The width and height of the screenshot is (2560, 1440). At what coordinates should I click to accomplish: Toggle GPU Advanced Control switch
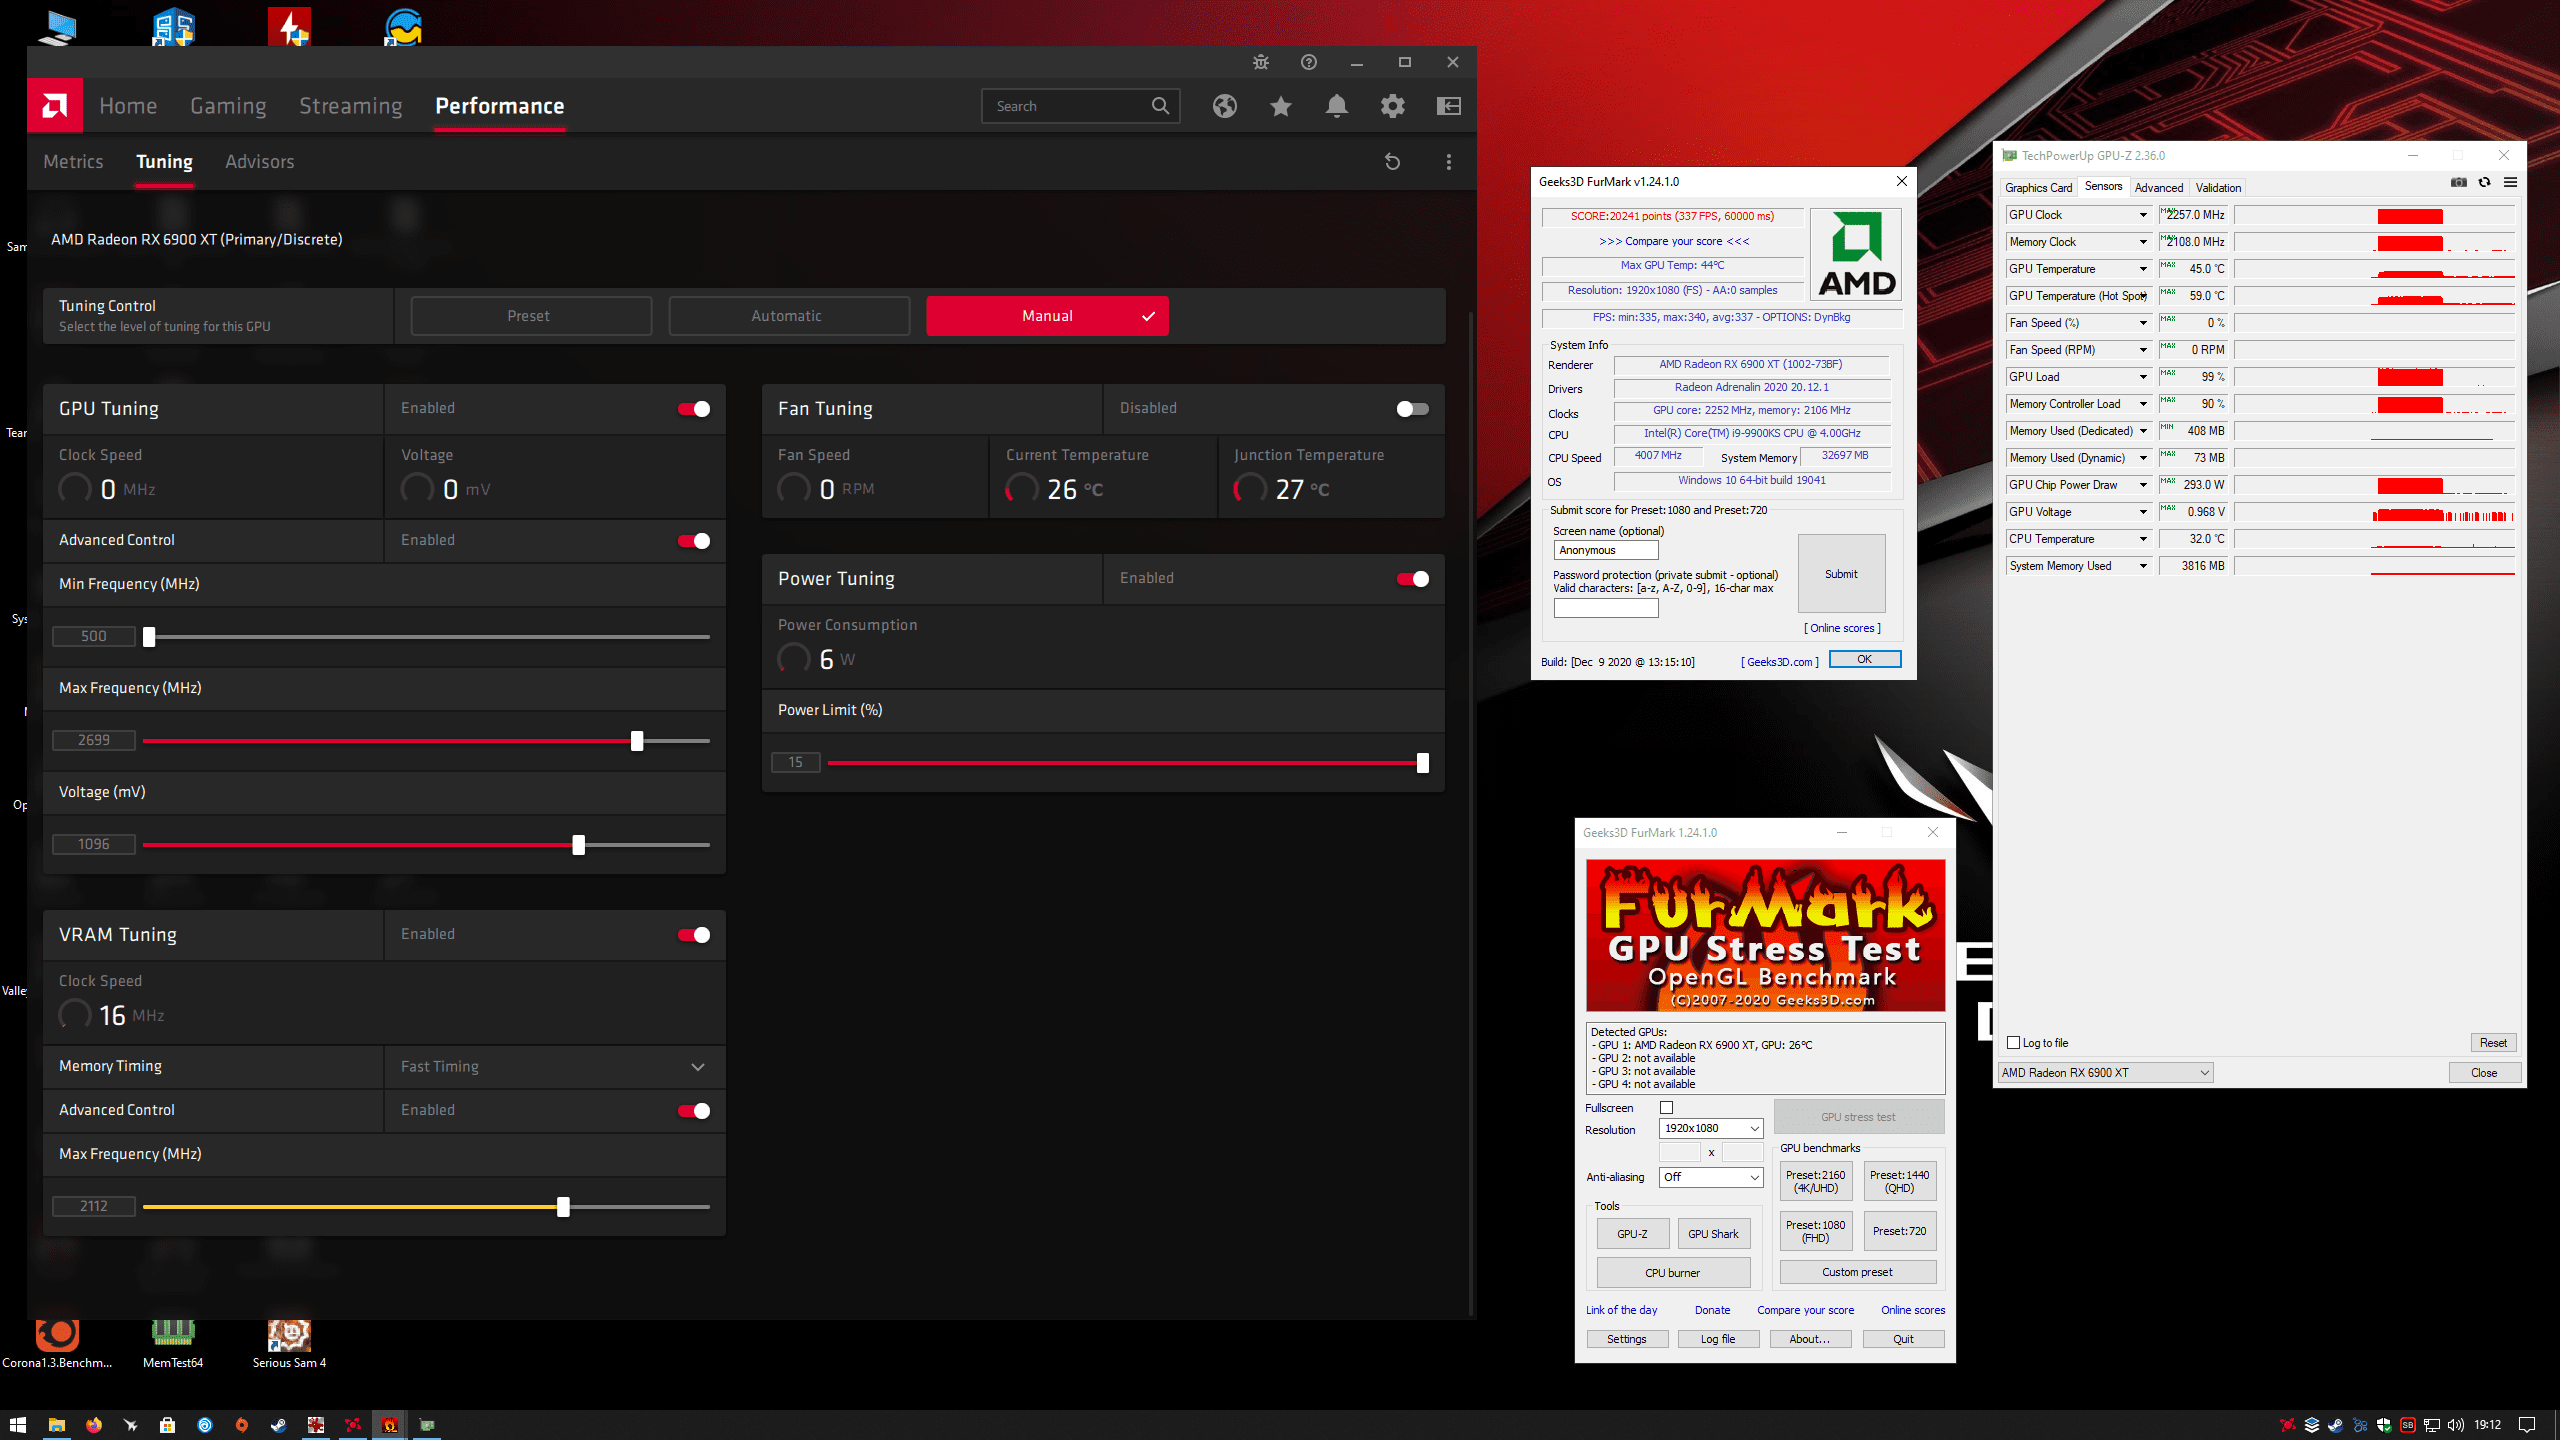coord(694,541)
